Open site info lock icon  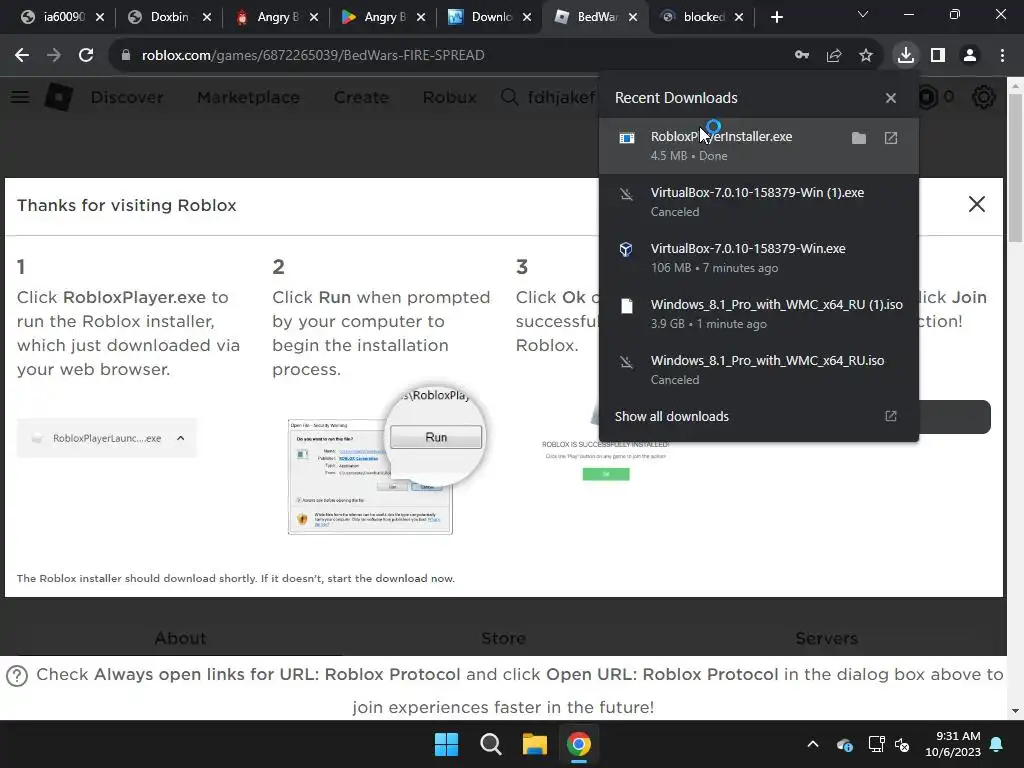126,56
